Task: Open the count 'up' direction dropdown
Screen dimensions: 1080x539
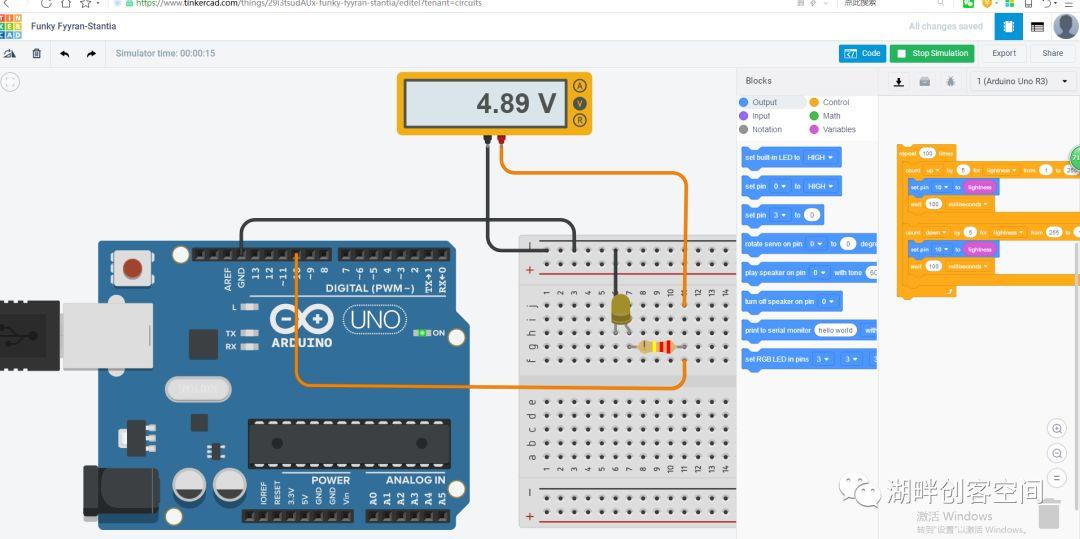Action: (933, 170)
